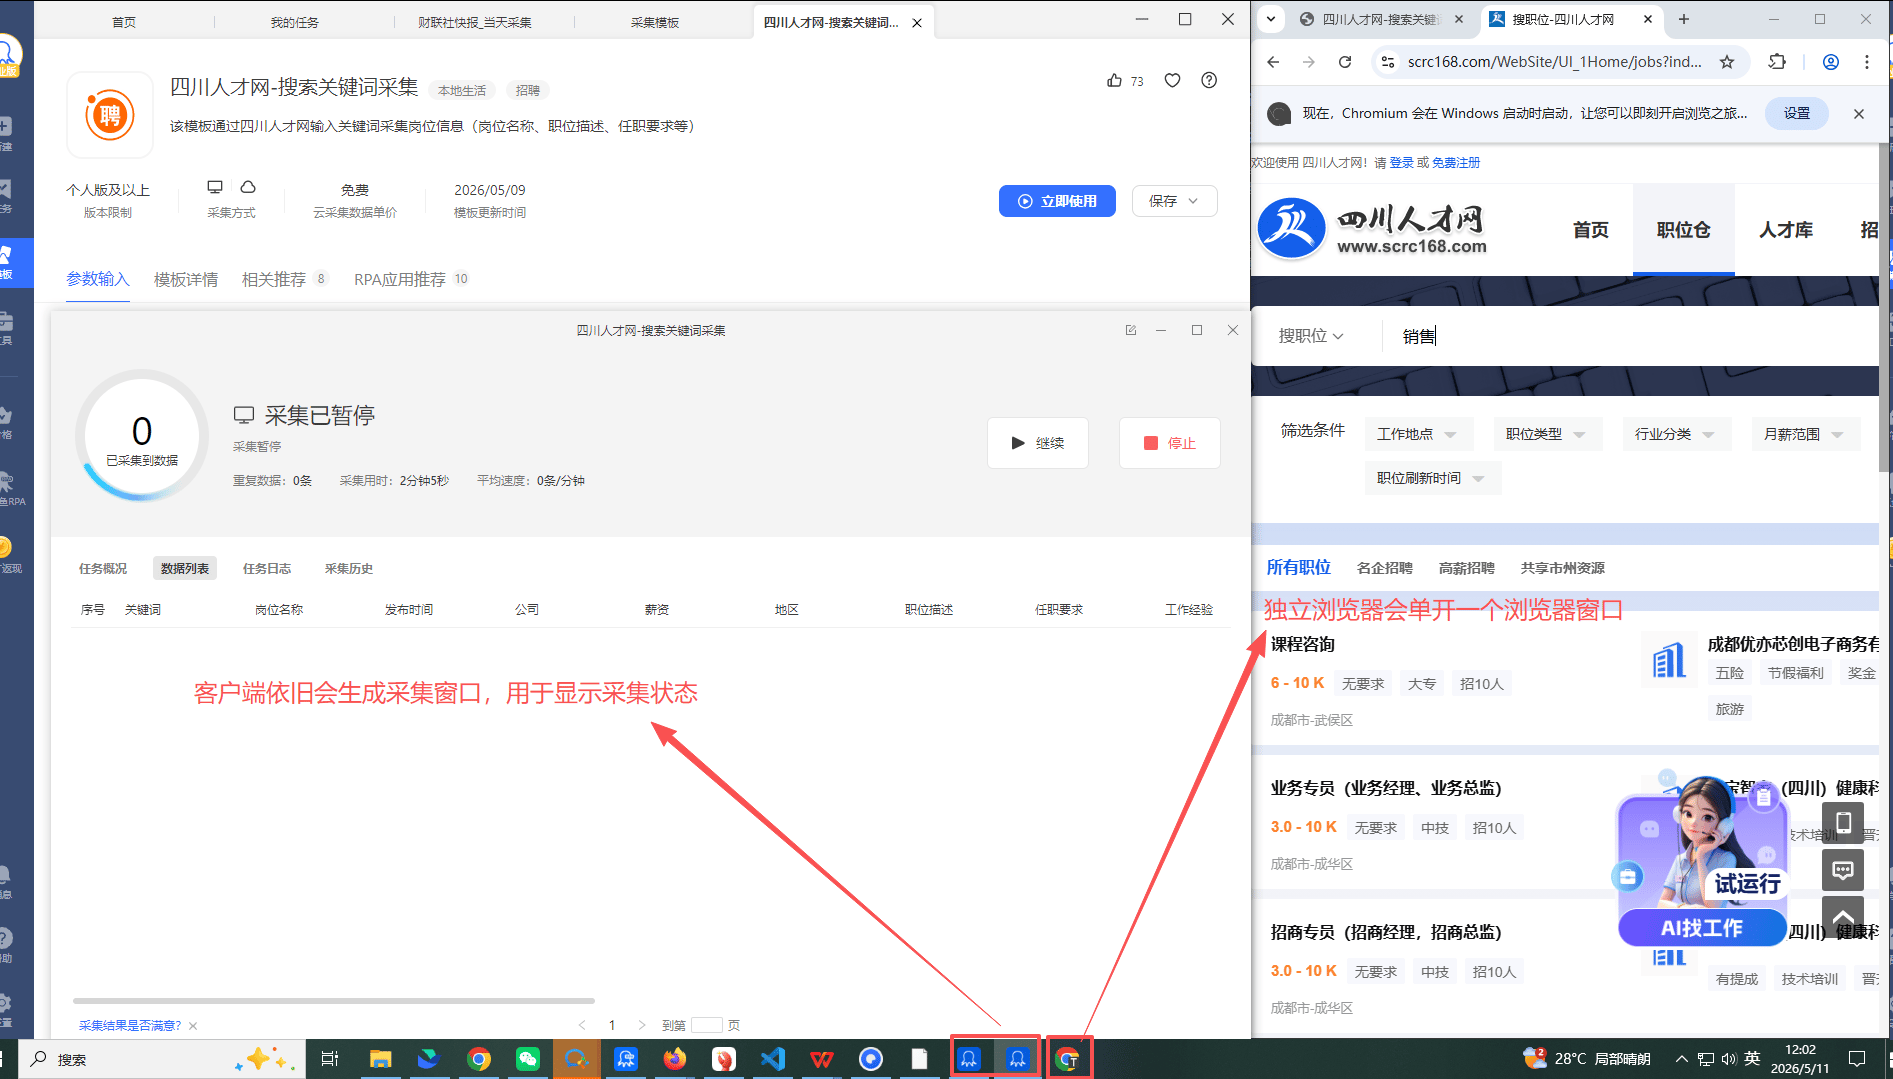Image resolution: width=1893 pixels, height=1079 pixels.
Task: Click the red 停止 stop button
Action: 1169,443
